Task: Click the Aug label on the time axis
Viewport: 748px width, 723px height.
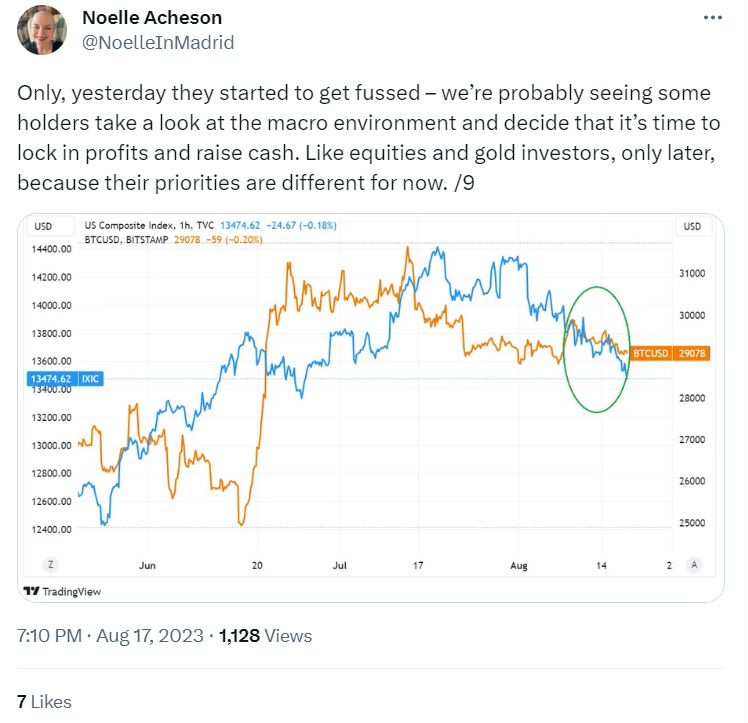Action: pyautogui.click(x=519, y=566)
